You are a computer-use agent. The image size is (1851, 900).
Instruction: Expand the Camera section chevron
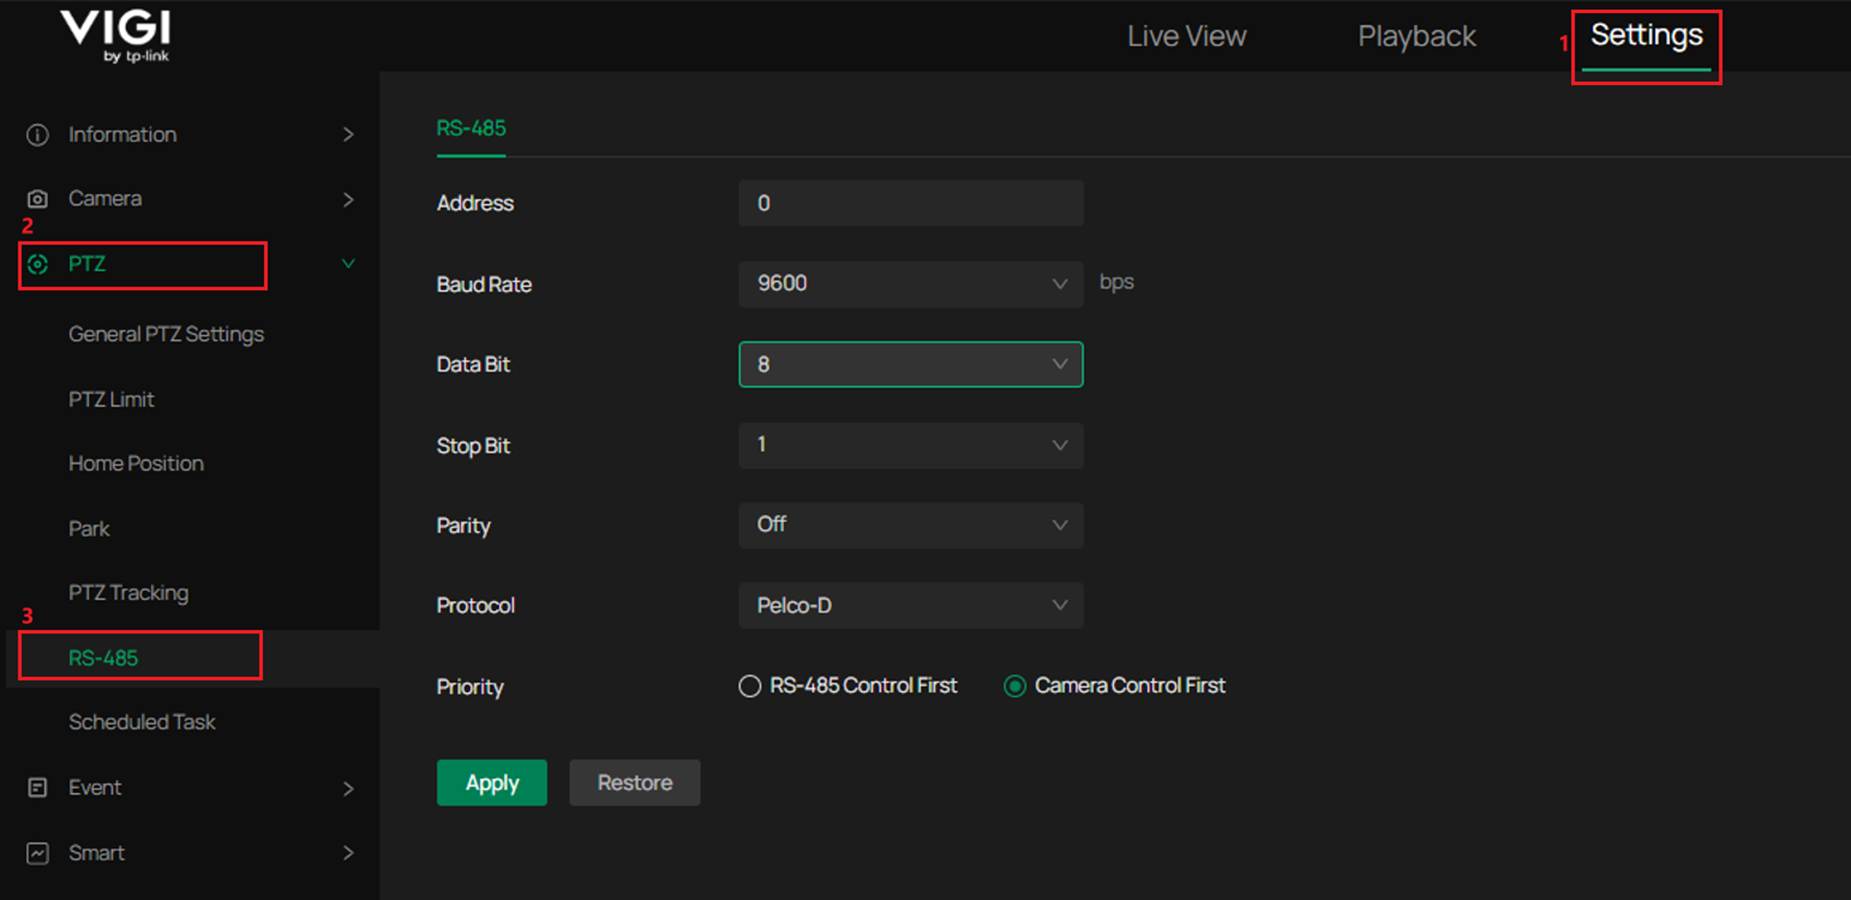(349, 199)
